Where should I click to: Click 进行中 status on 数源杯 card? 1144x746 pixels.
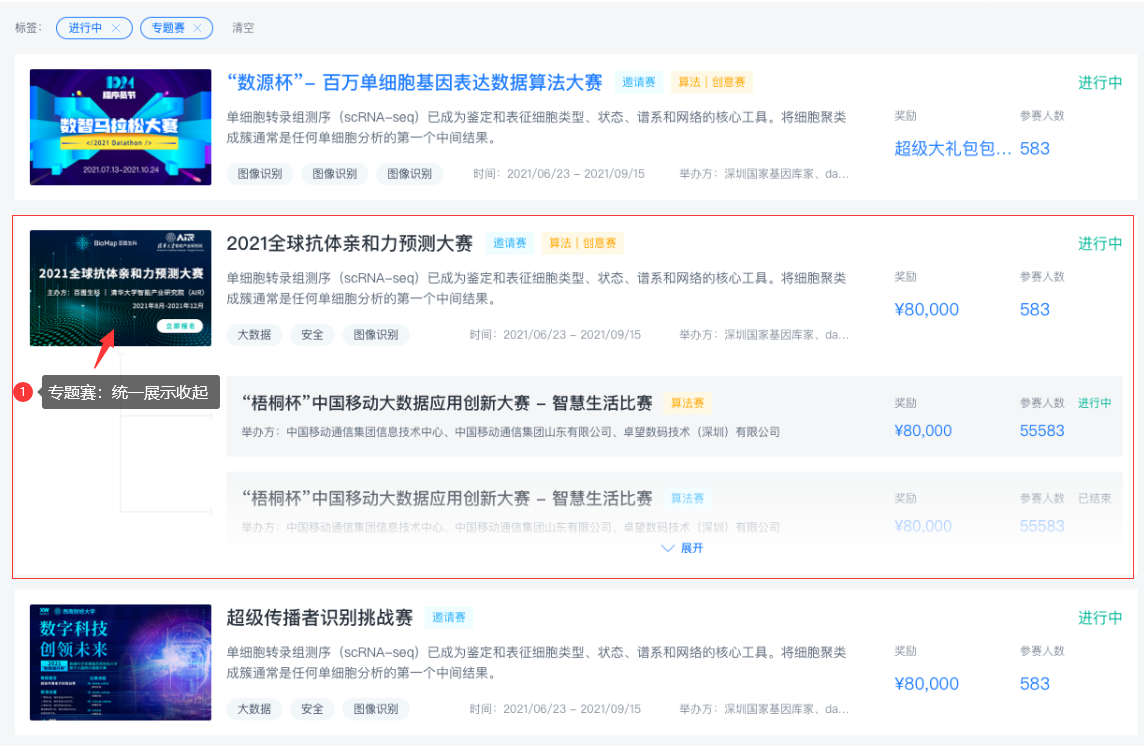(x=1100, y=82)
